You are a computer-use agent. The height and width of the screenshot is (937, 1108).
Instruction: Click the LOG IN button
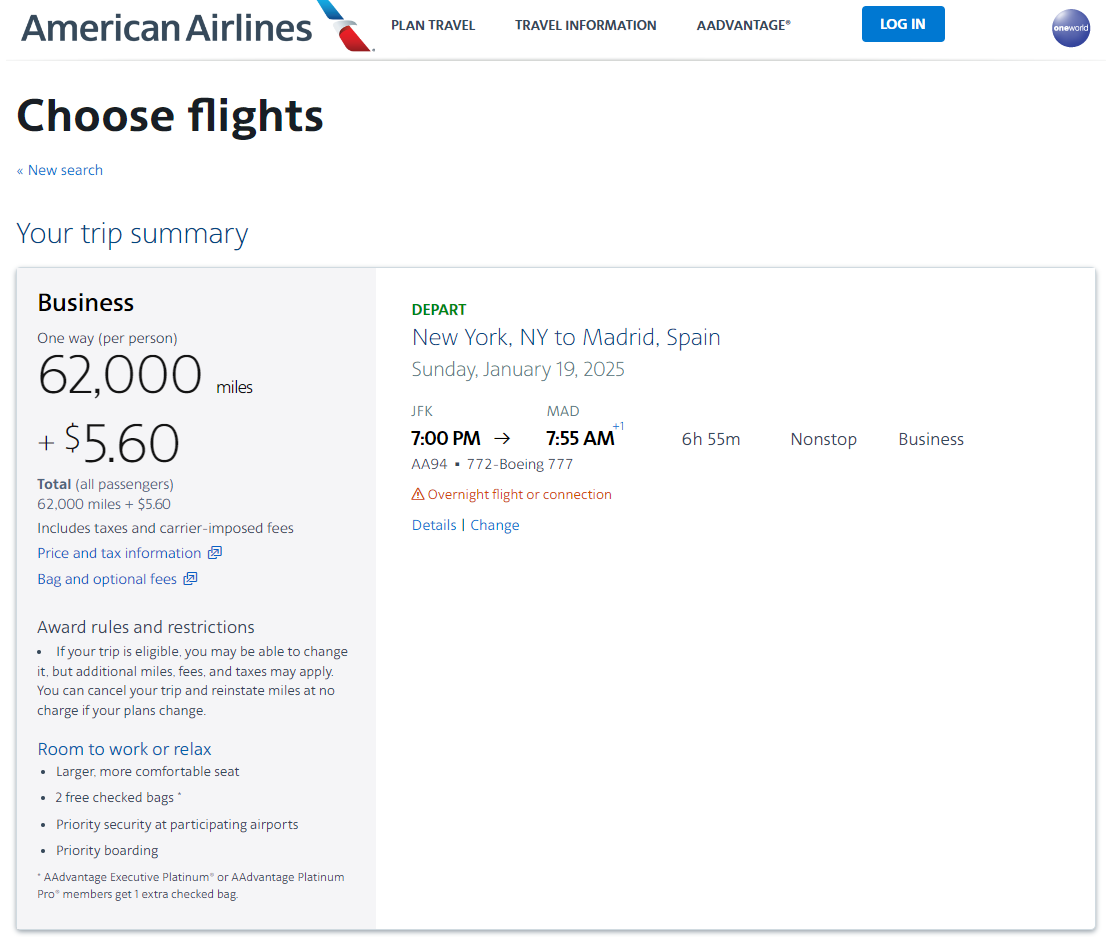coord(903,24)
